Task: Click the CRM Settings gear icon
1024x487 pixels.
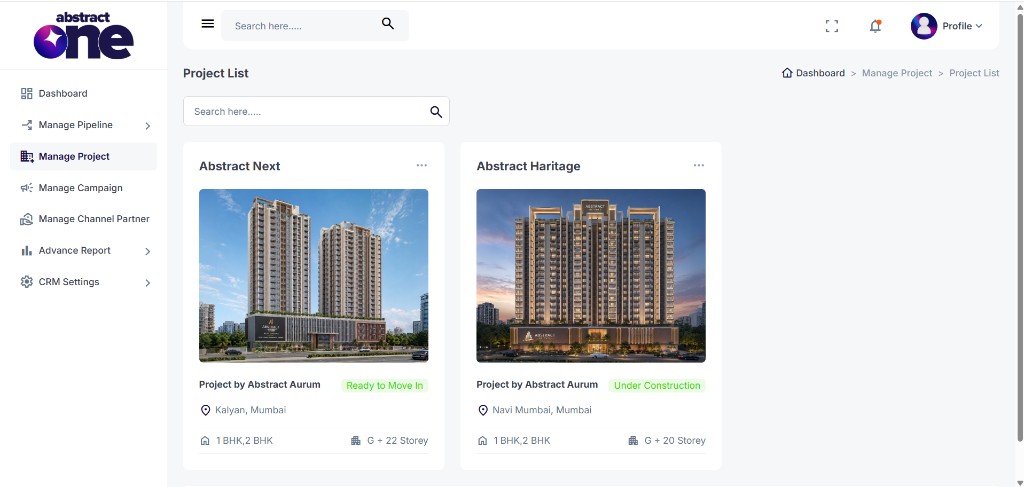Action: tap(27, 282)
